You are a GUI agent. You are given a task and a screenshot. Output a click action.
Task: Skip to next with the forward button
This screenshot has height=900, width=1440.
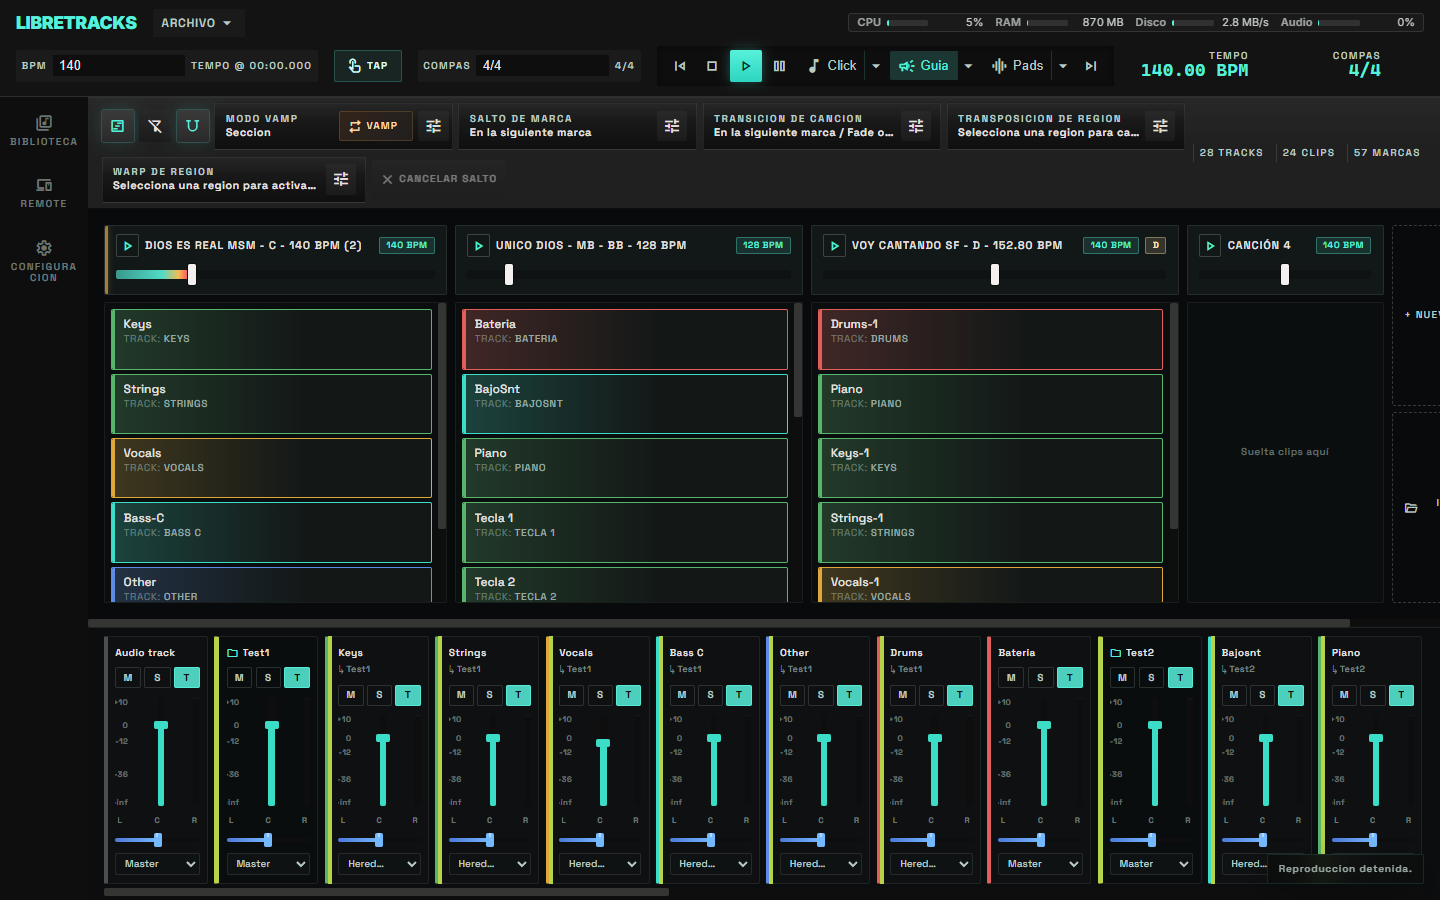point(1091,66)
